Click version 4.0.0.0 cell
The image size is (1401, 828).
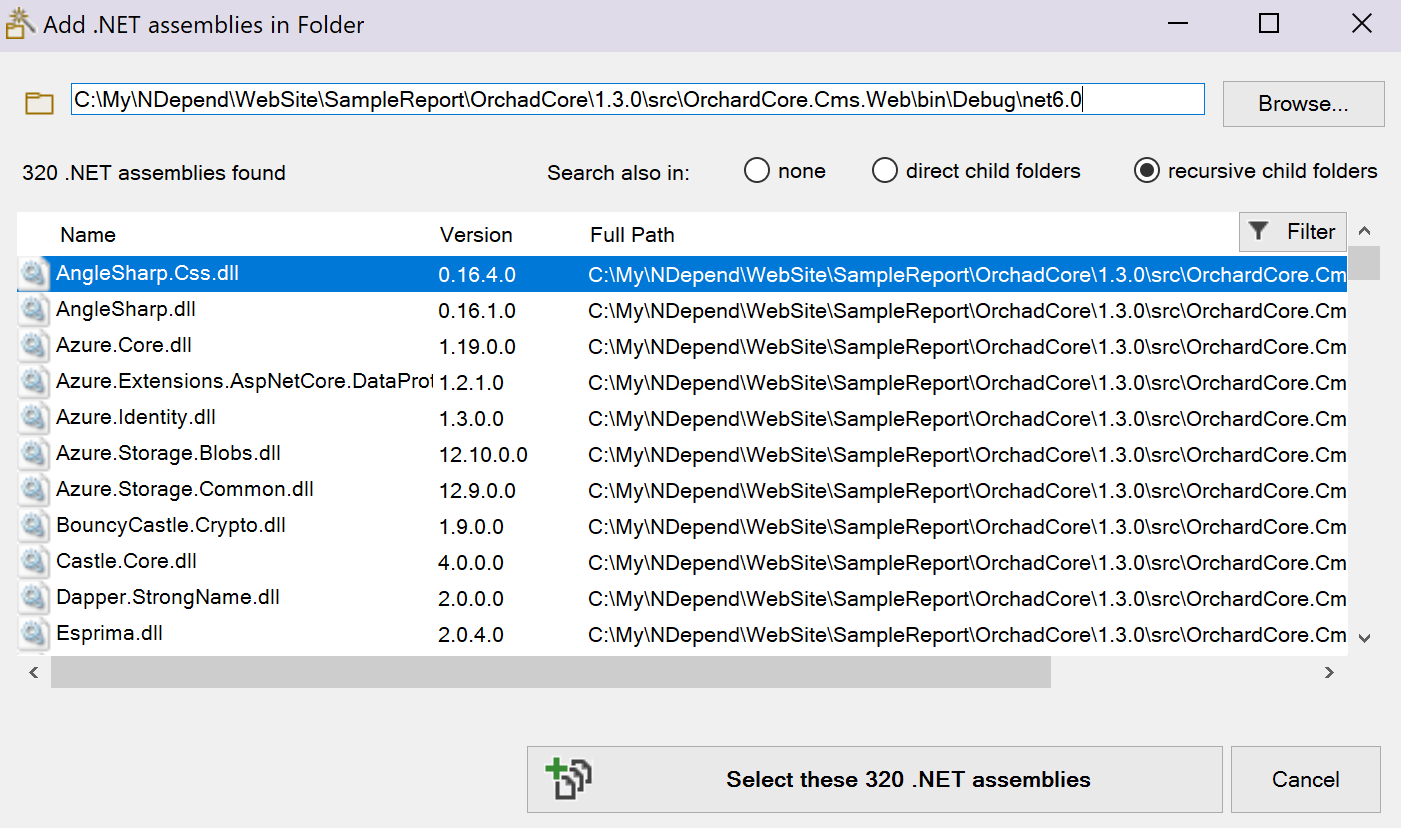click(471, 563)
